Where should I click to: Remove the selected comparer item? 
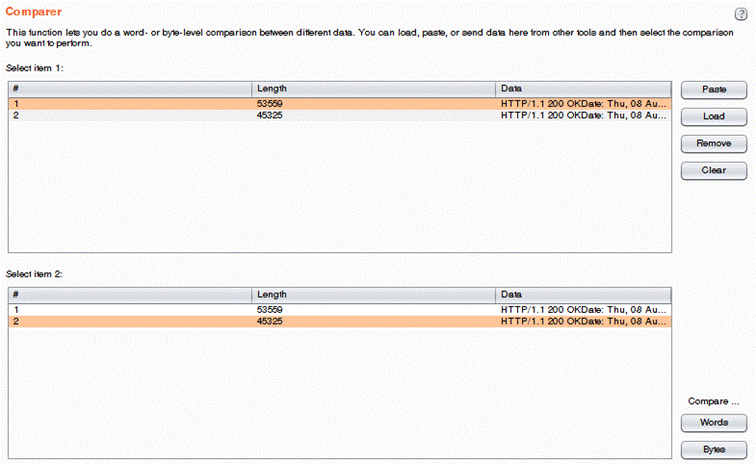click(x=713, y=143)
